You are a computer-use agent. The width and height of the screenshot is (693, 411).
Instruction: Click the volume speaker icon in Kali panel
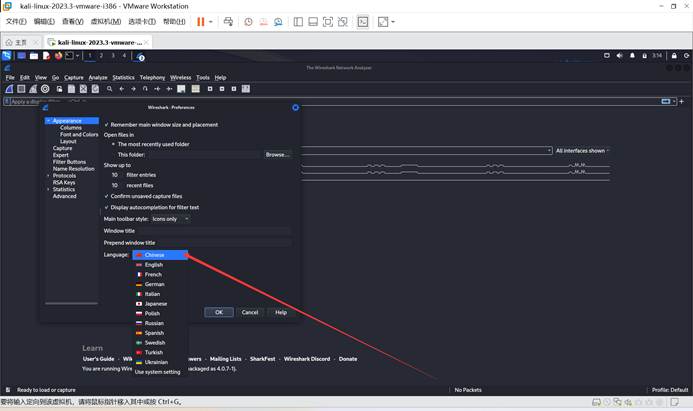620,56
